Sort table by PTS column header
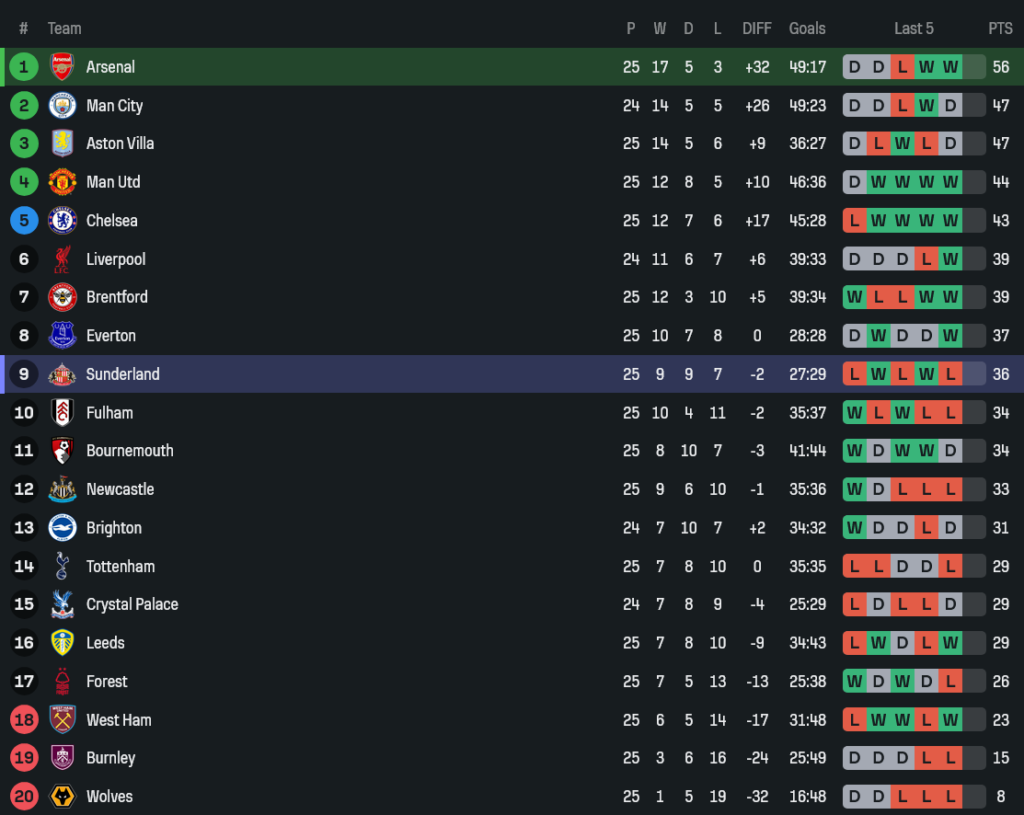Image resolution: width=1024 pixels, height=815 pixels. (x=1000, y=28)
